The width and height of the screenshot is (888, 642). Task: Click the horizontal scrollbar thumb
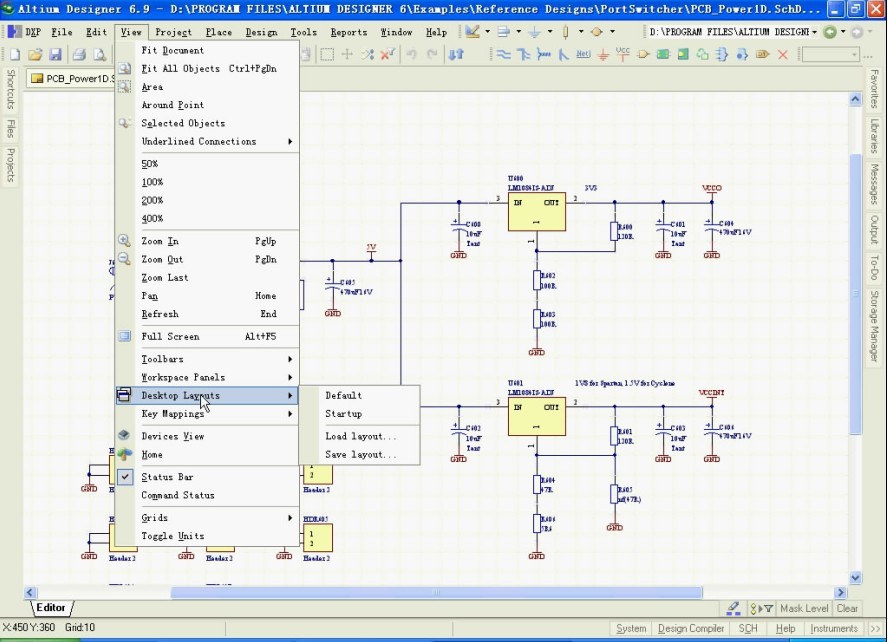(x=436, y=592)
